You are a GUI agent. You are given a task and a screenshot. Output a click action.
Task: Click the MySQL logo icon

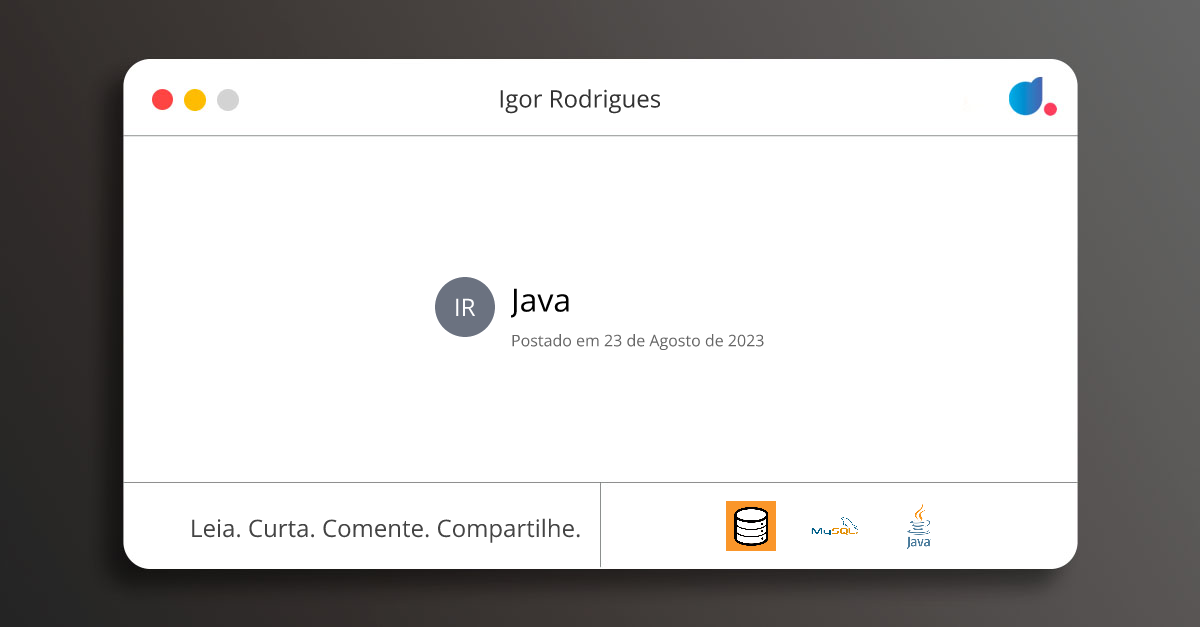pos(834,527)
